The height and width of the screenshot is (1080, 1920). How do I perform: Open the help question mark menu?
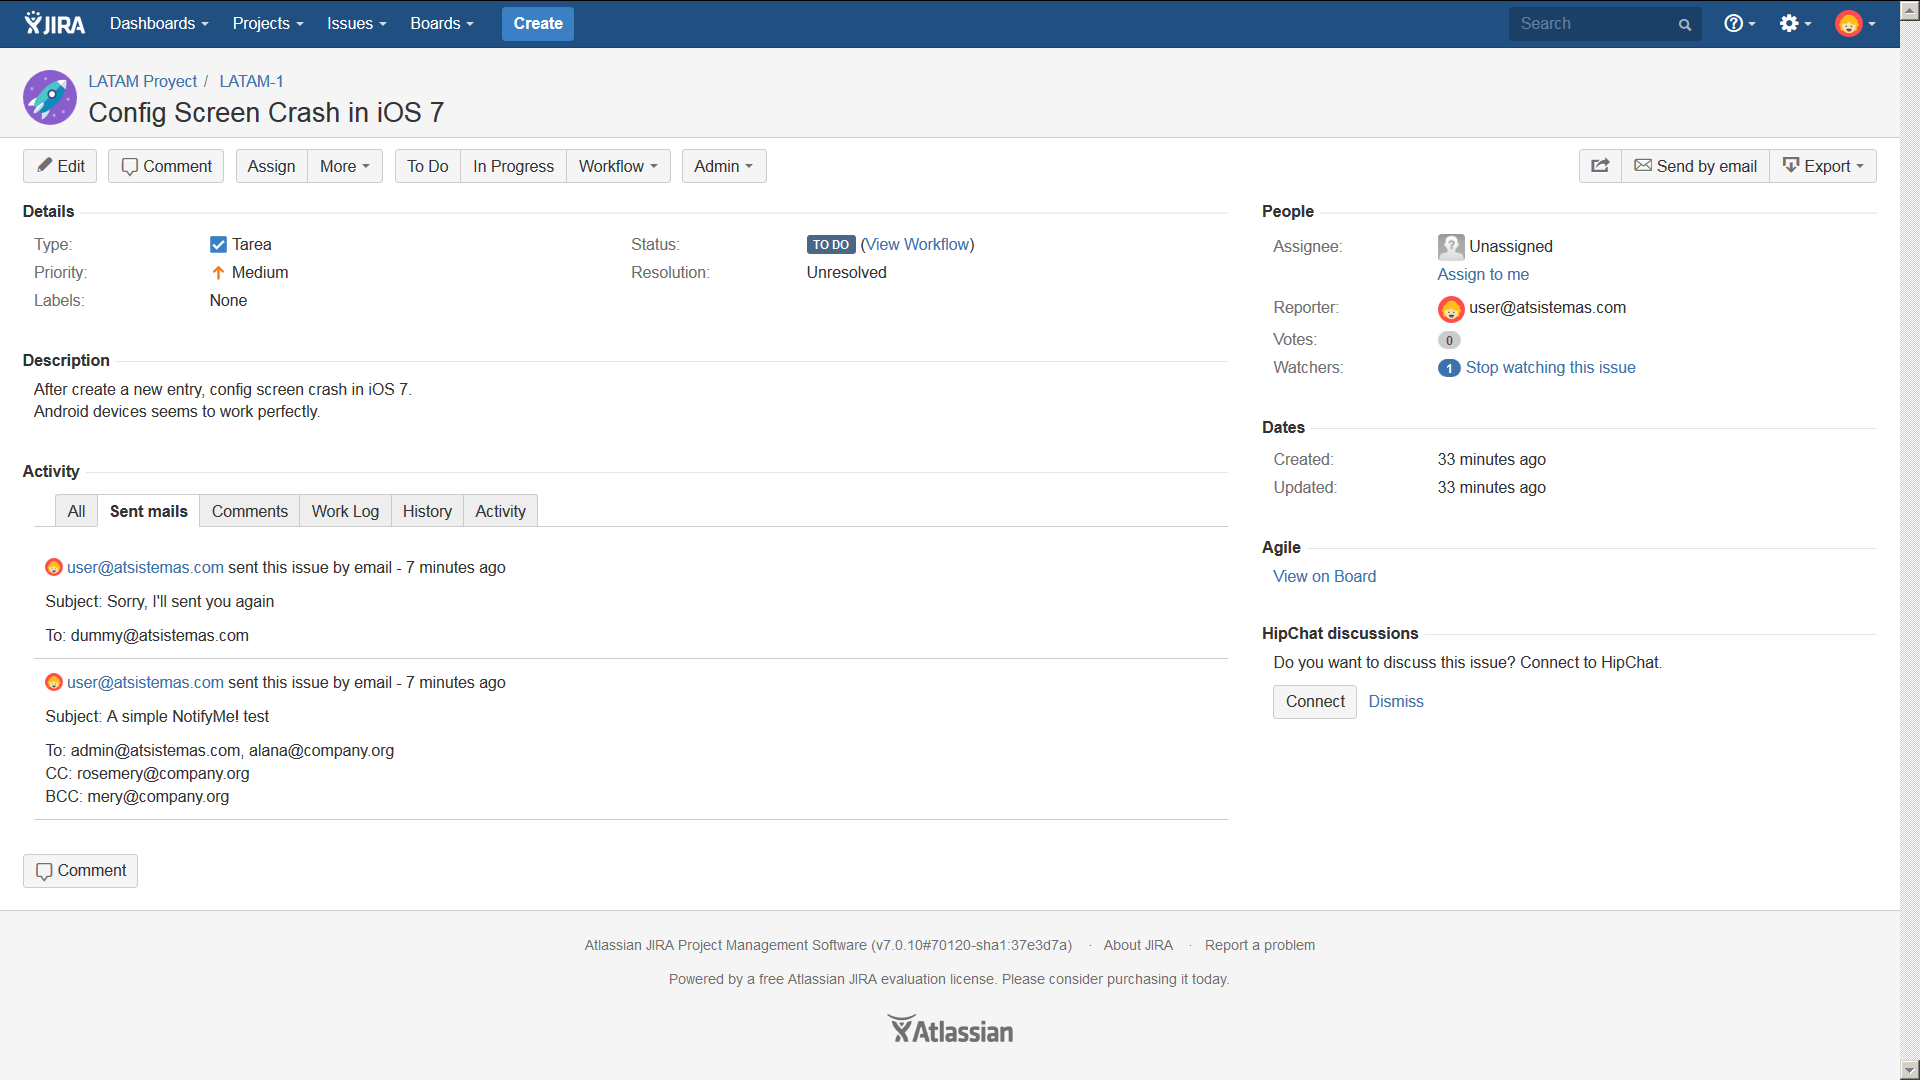(x=1739, y=23)
